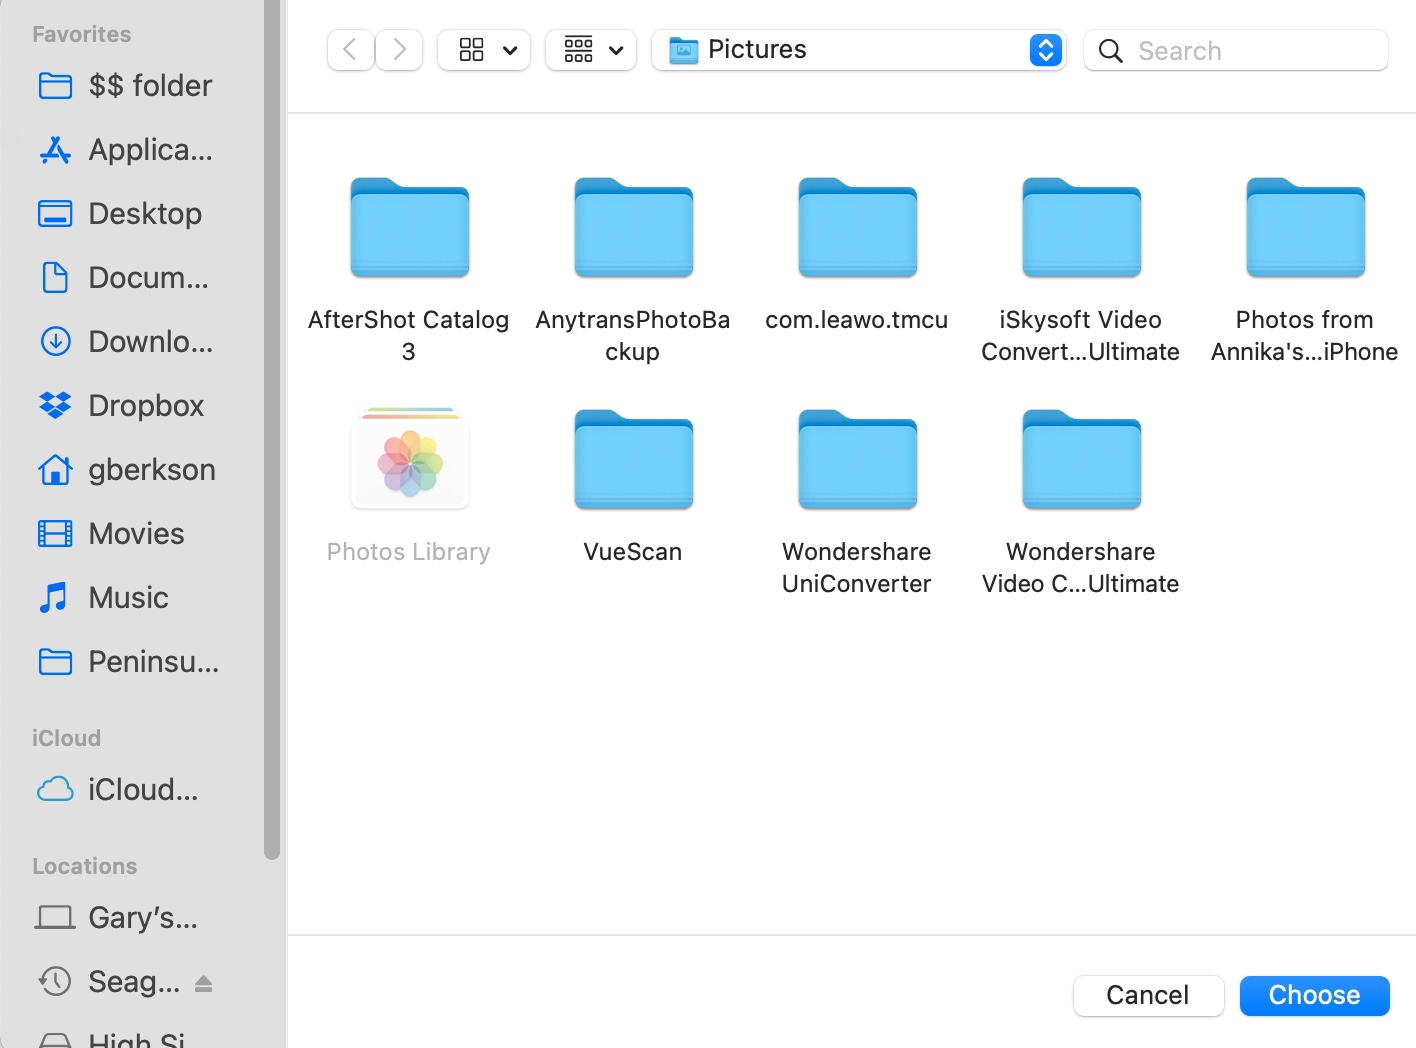1416x1048 pixels.
Task: Select Music in the sidebar
Action: (x=103, y=598)
